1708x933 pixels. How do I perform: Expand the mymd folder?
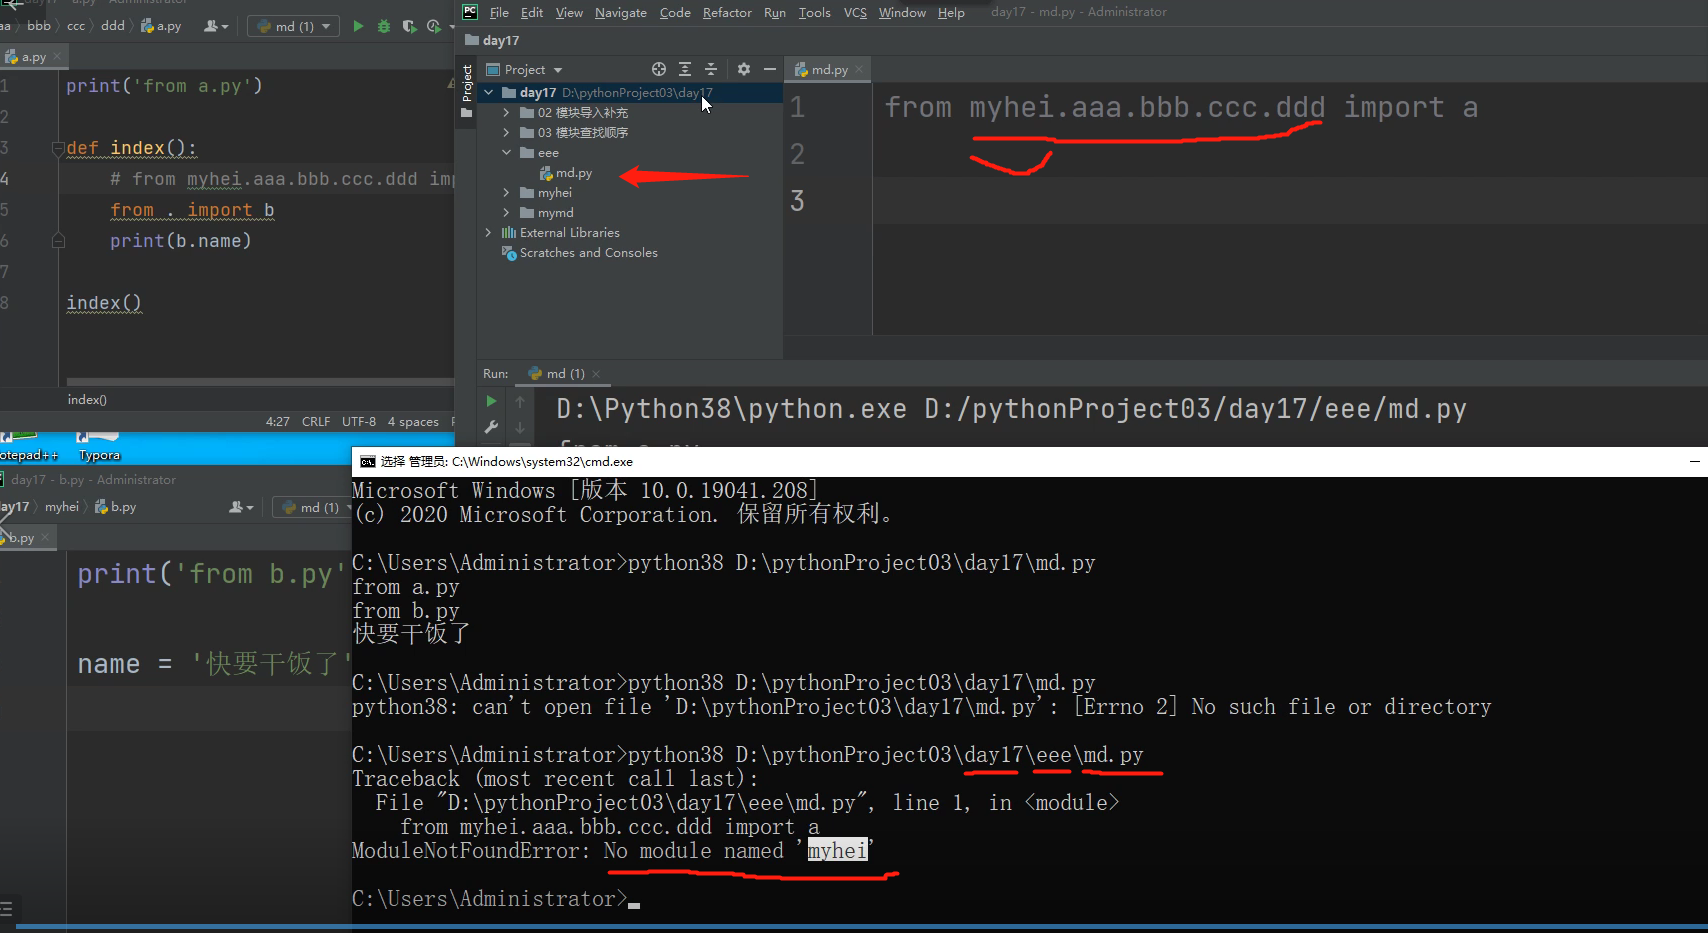(x=507, y=213)
